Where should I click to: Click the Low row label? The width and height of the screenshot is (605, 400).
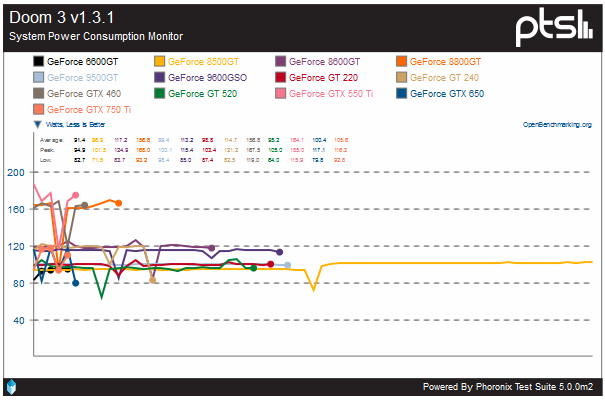pos(46,160)
